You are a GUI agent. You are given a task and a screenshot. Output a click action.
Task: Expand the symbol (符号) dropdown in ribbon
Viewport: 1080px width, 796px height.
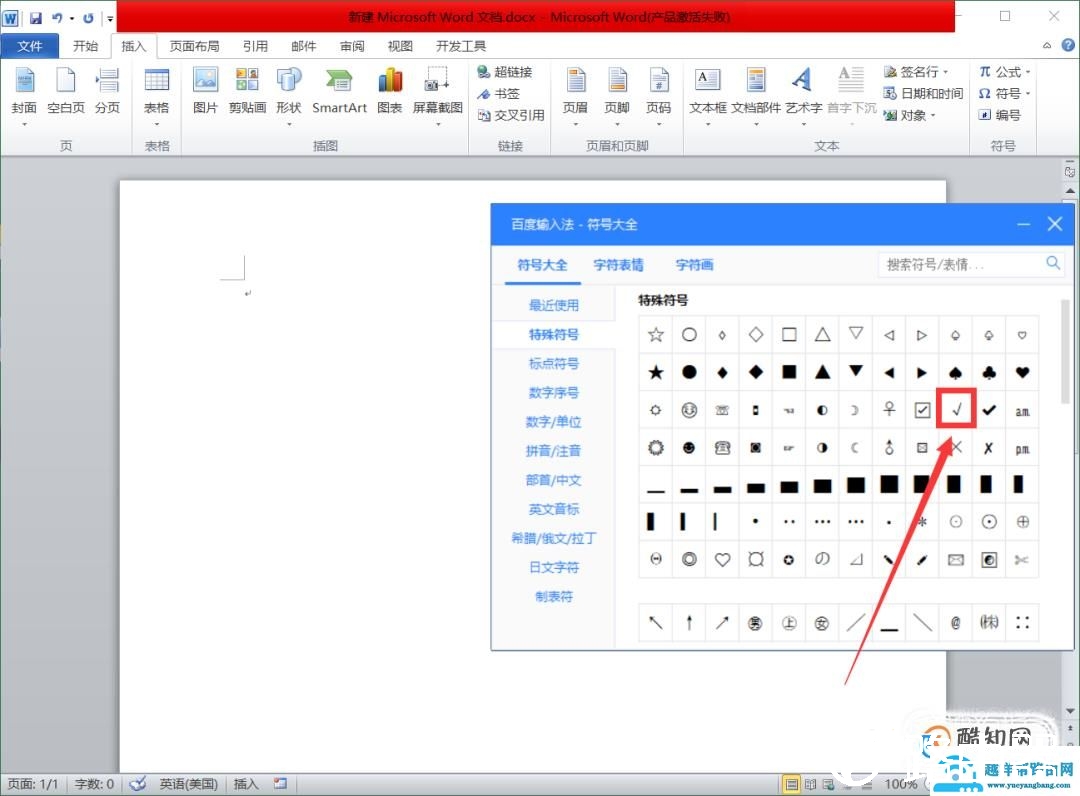pos(1028,94)
